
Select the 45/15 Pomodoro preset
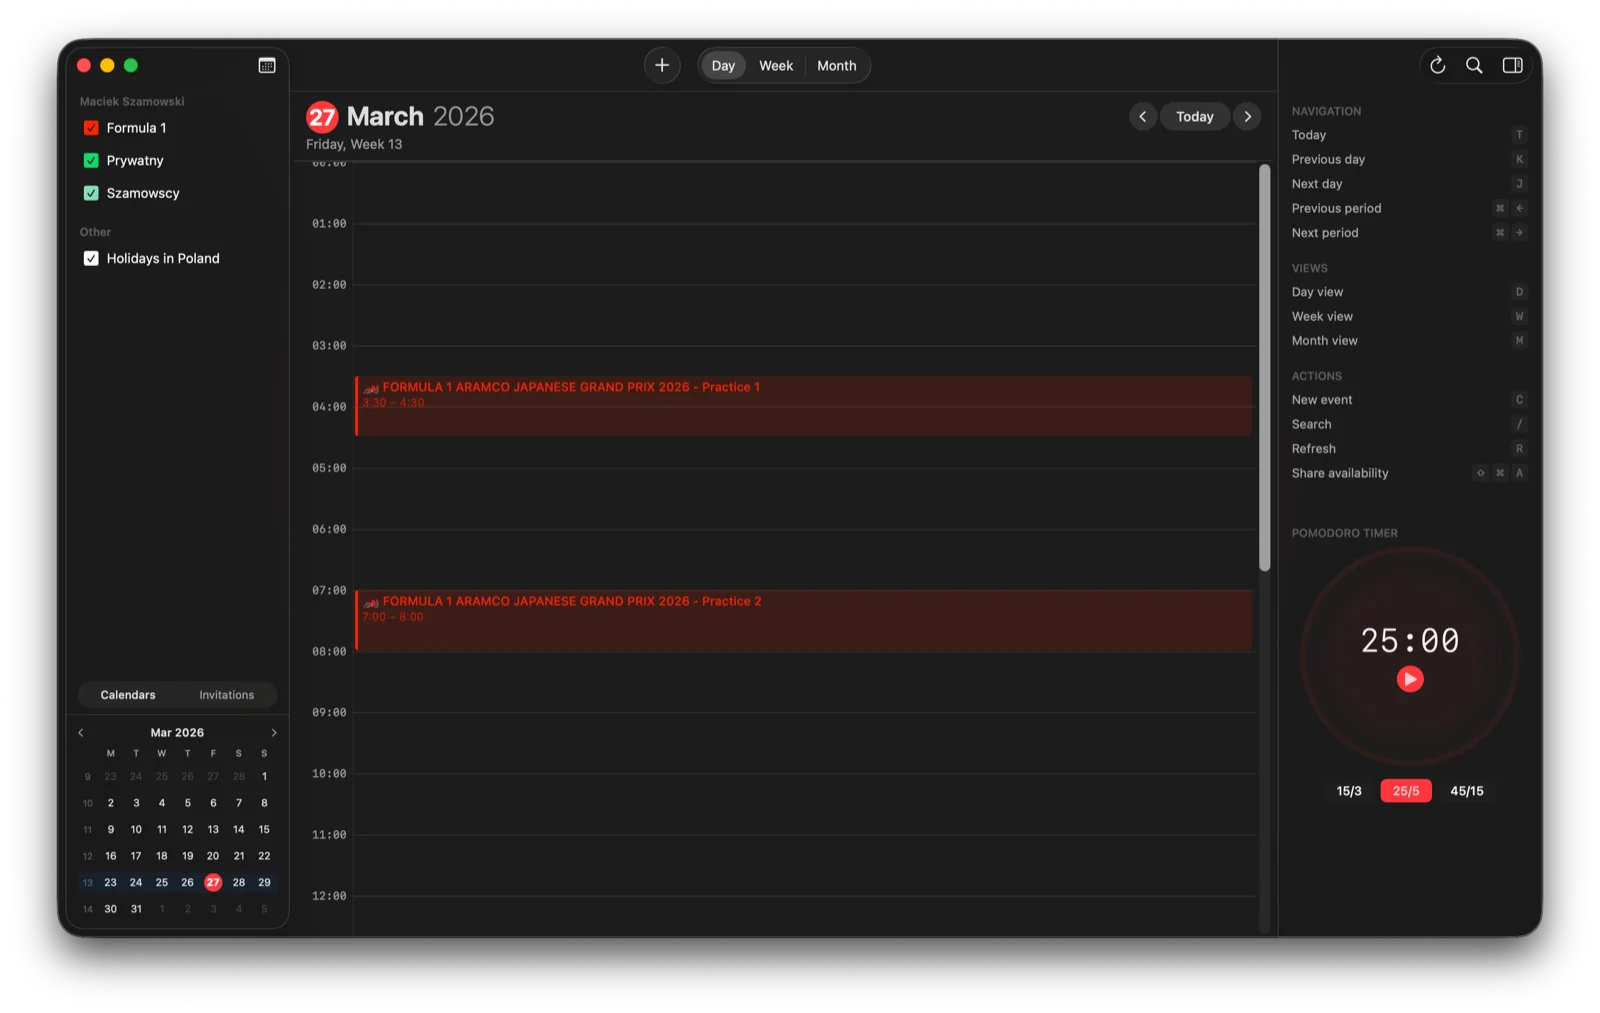point(1467,790)
